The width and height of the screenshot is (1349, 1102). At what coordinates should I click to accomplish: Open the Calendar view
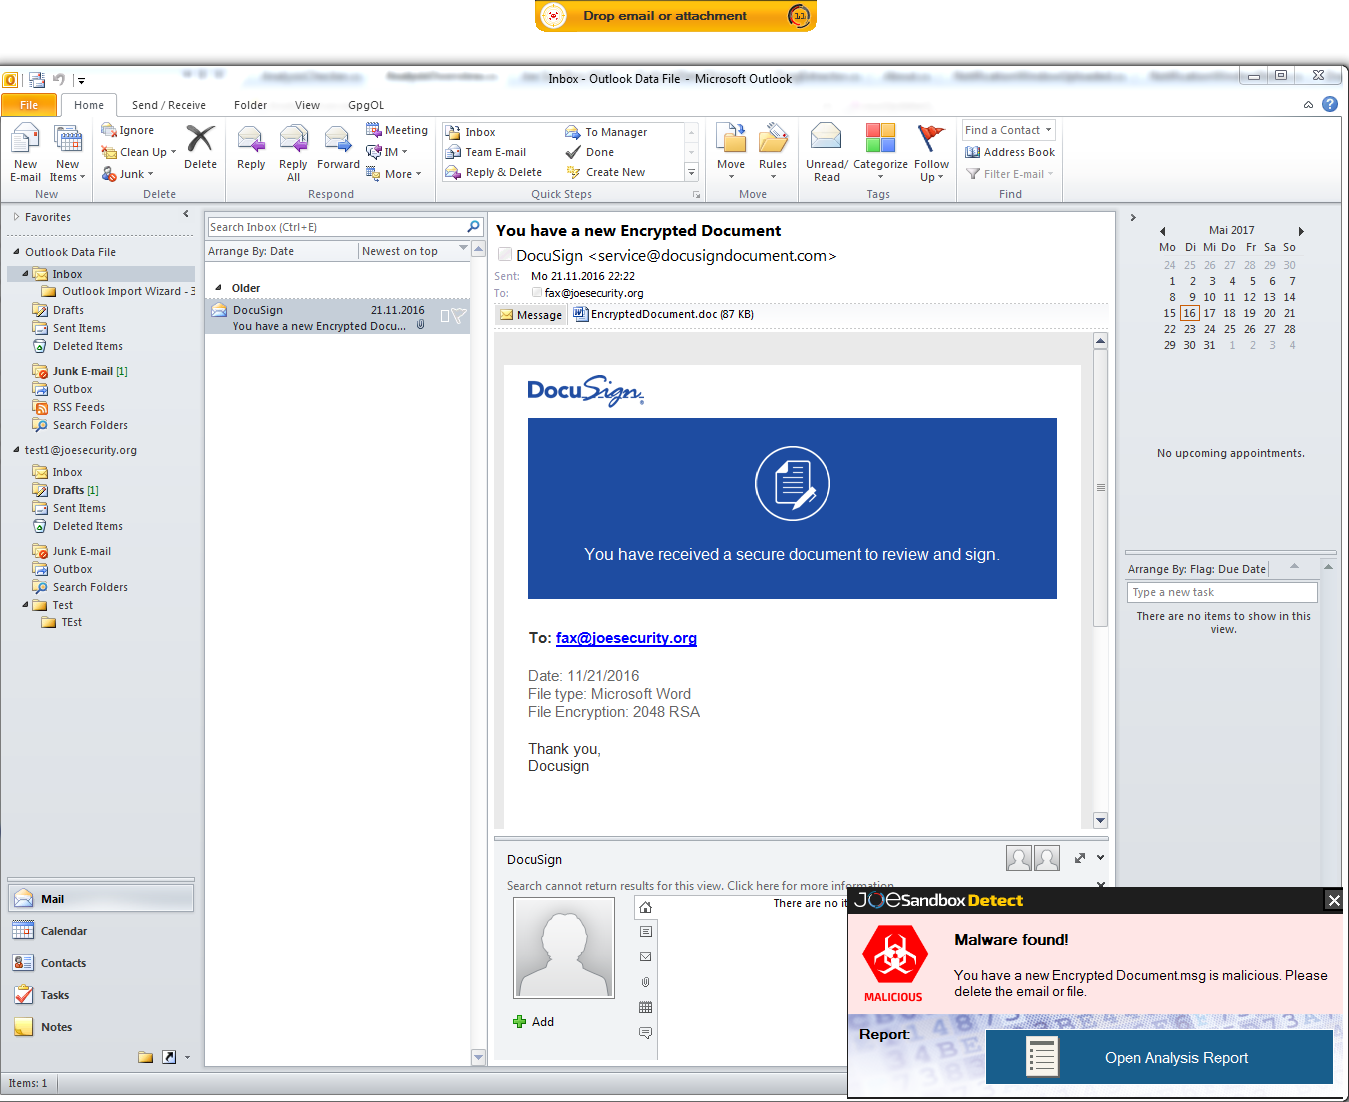click(101, 931)
